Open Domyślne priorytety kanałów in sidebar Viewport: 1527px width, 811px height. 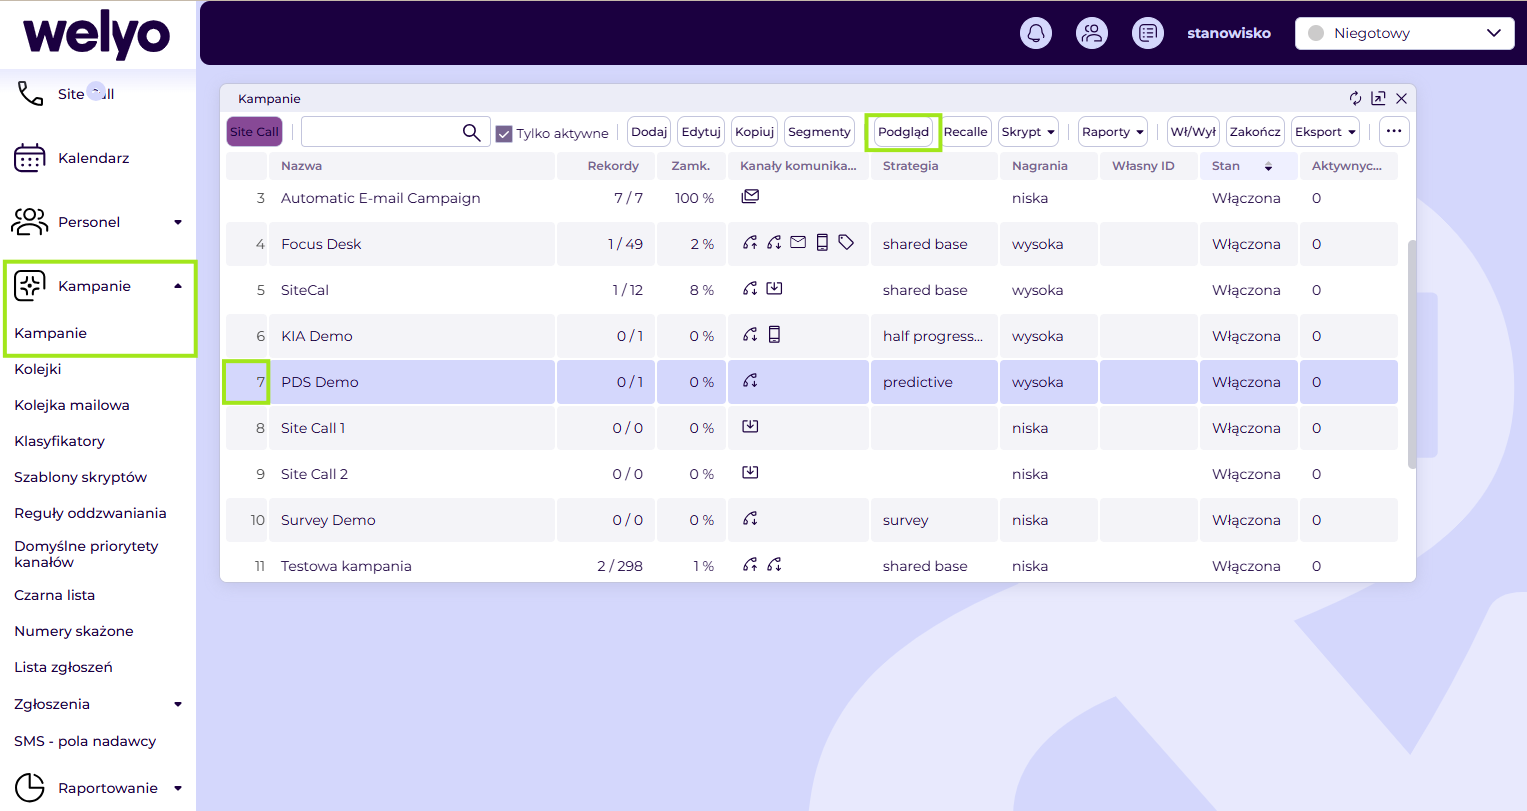[x=86, y=554]
